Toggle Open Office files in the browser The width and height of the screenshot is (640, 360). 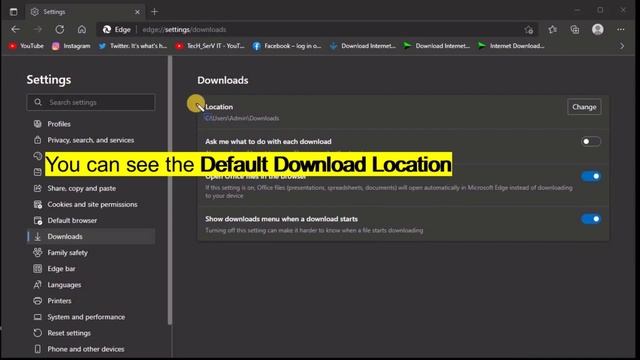591,176
